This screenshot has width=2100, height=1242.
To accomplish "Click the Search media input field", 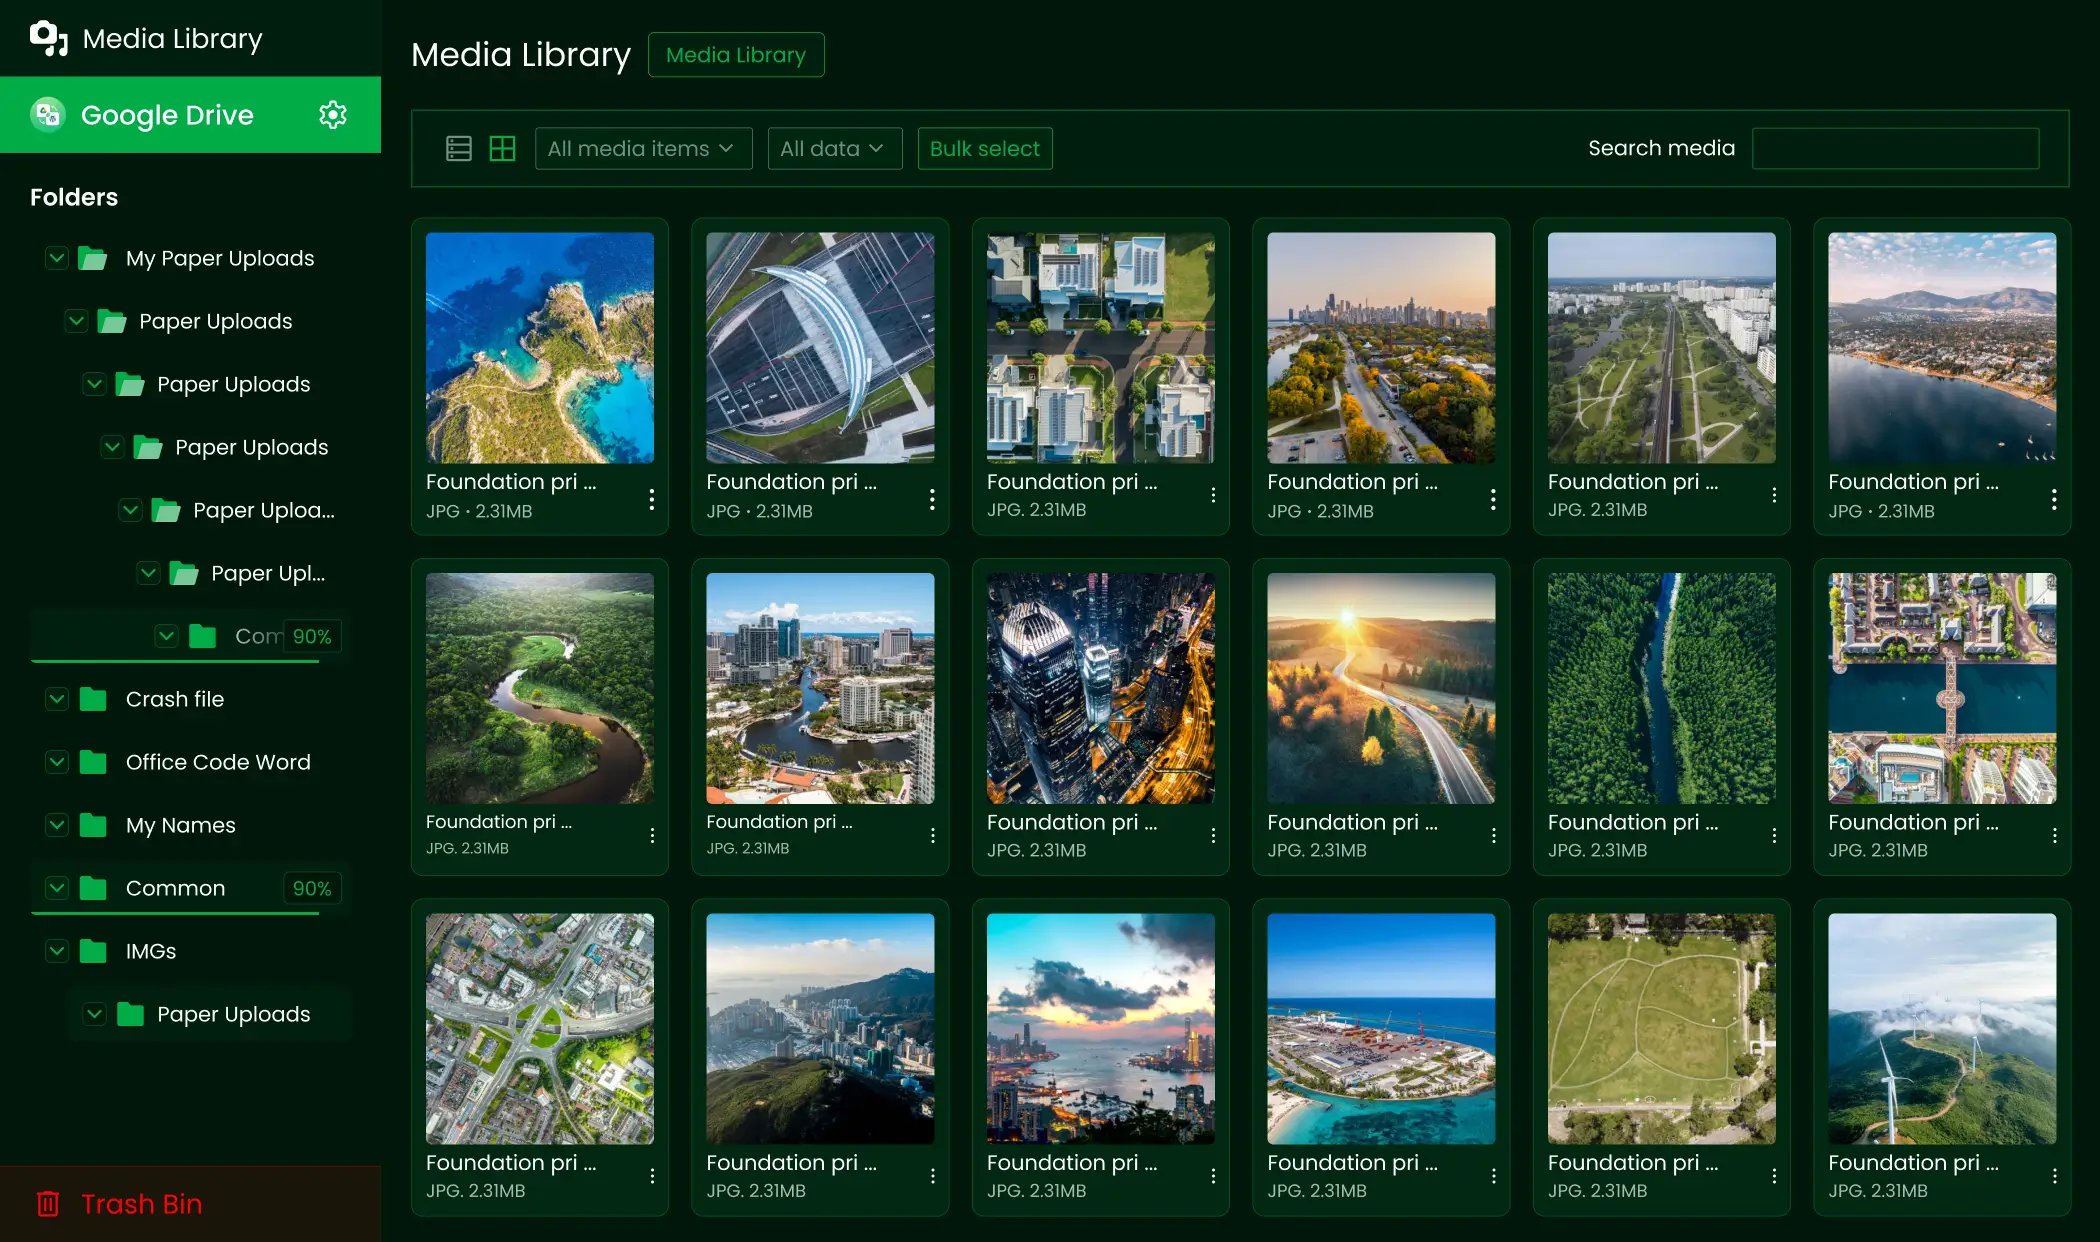I will [x=1896, y=148].
